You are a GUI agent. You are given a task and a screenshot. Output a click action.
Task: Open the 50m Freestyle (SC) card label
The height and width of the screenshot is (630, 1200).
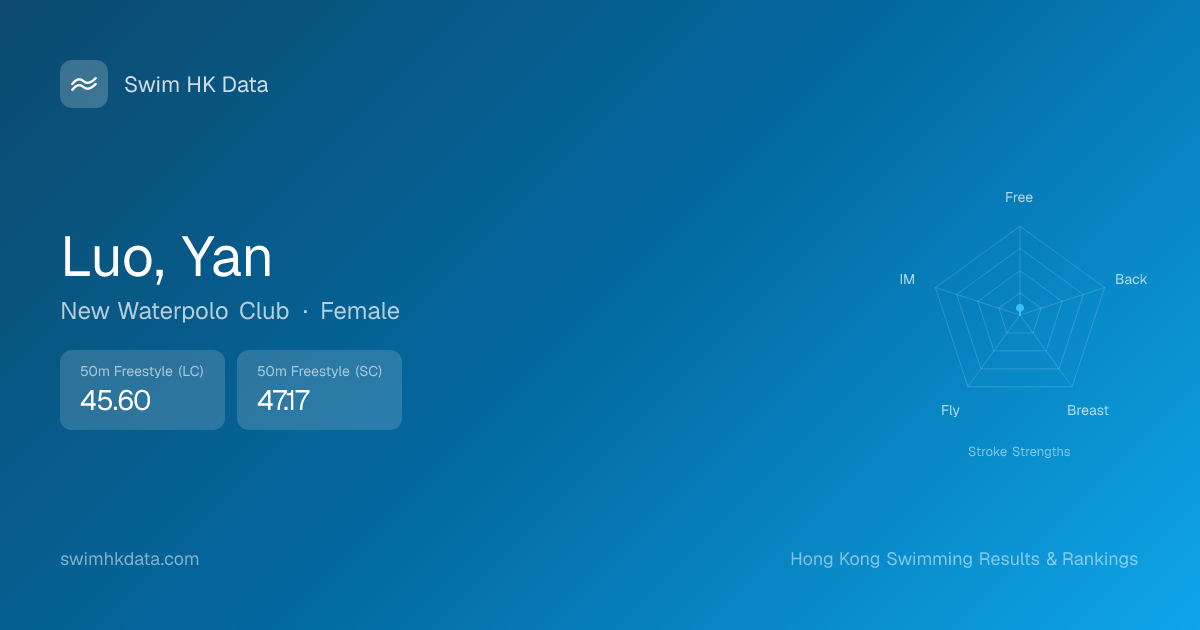click(319, 371)
